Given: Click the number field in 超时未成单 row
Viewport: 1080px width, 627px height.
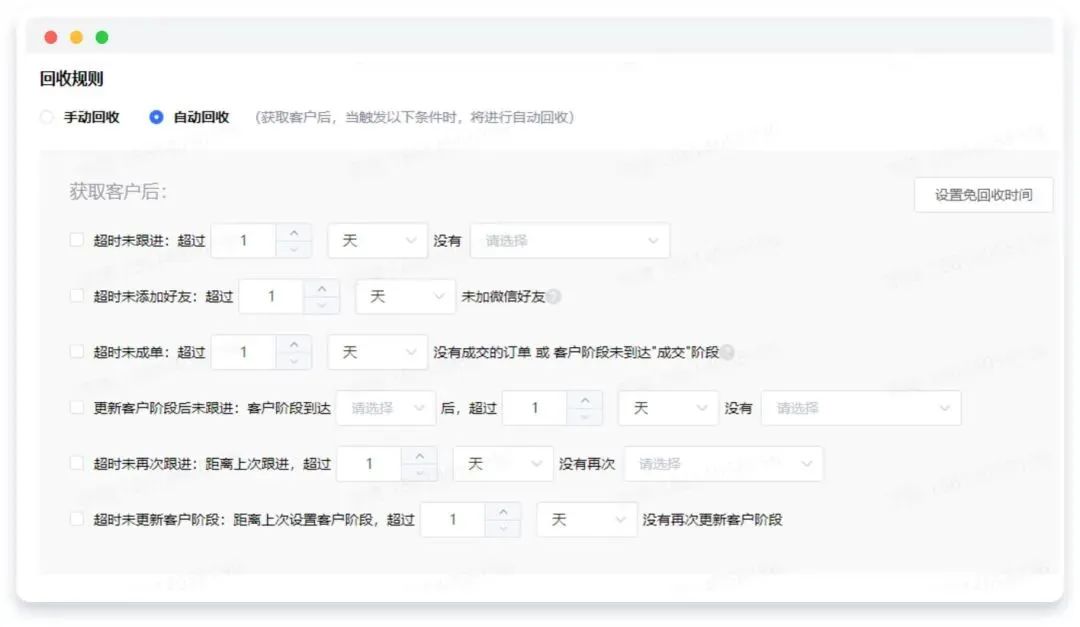Looking at the screenshot, I should [244, 352].
